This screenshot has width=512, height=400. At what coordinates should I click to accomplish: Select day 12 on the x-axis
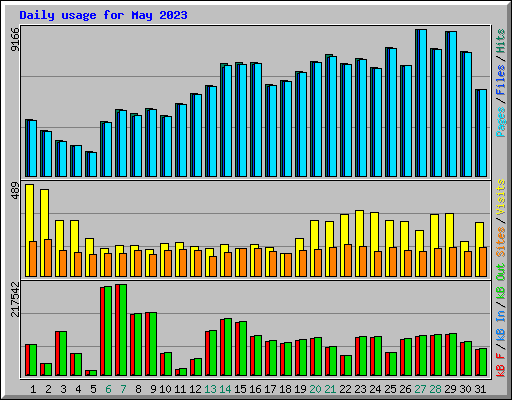[195, 389]
